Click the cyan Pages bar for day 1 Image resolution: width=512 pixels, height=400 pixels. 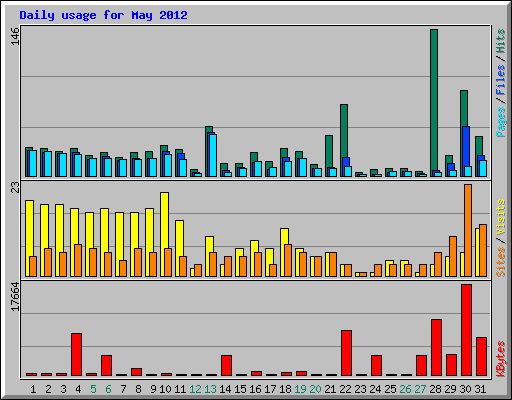click(x=33, y=163)
